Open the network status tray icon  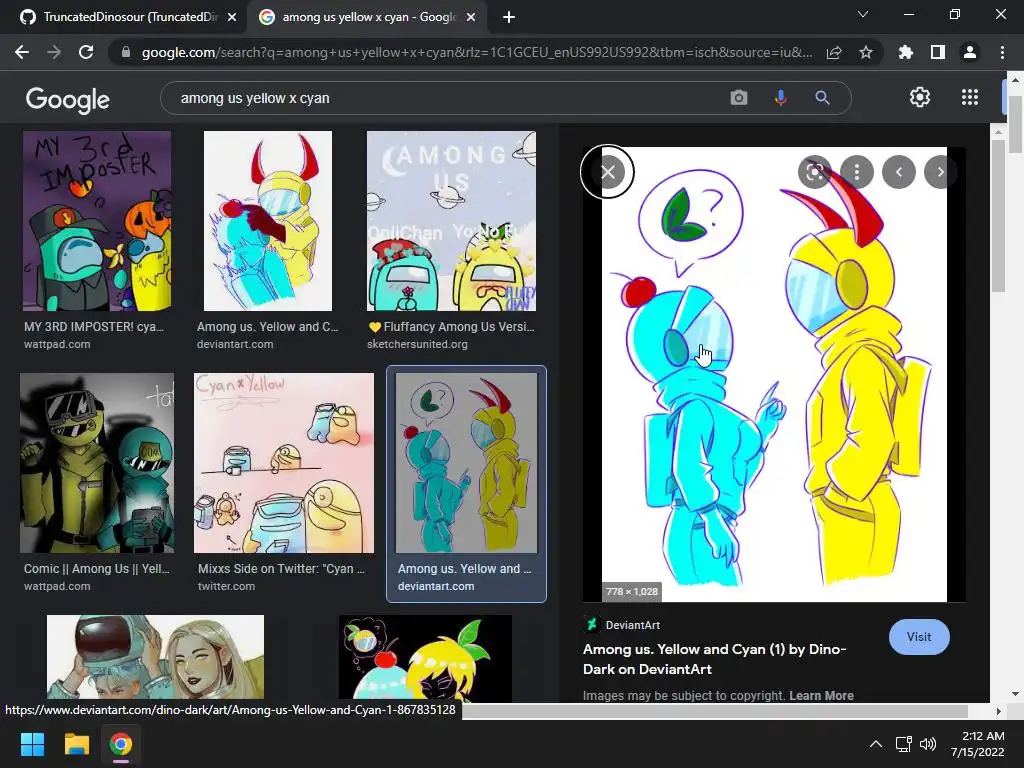[904, 744]
